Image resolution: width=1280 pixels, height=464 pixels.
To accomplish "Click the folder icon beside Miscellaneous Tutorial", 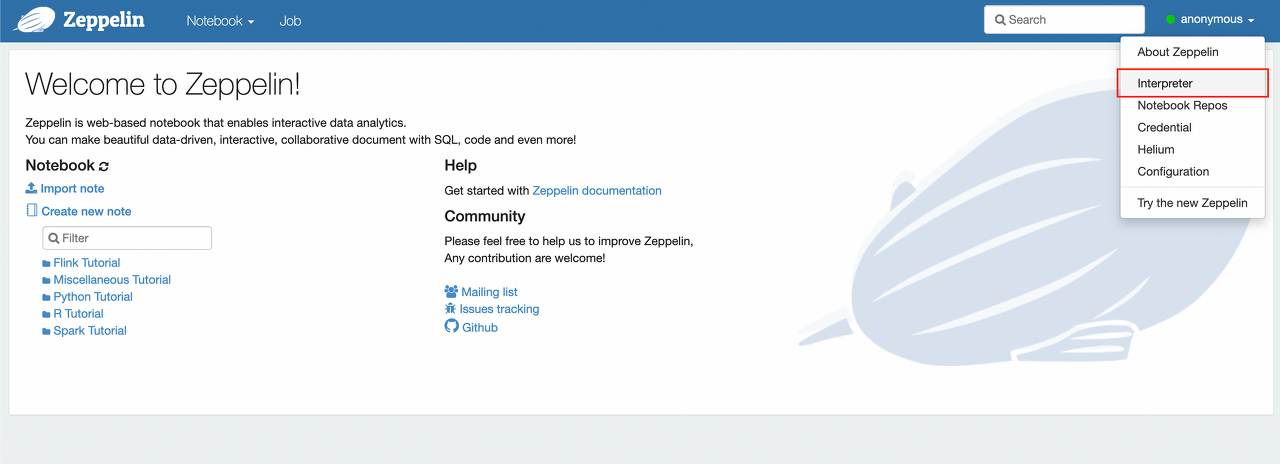I will click(46, 280).
